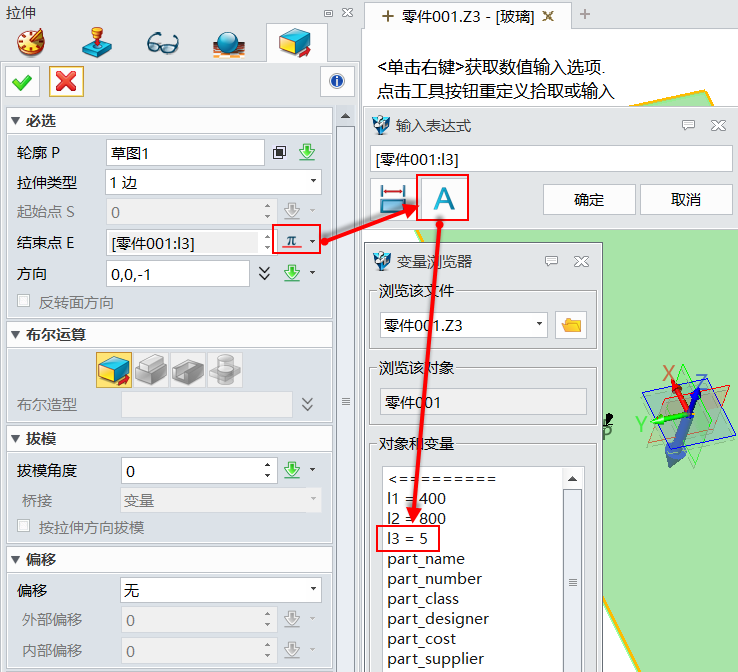Click the measure distance icon in 输入表达式

click(393, 199)
